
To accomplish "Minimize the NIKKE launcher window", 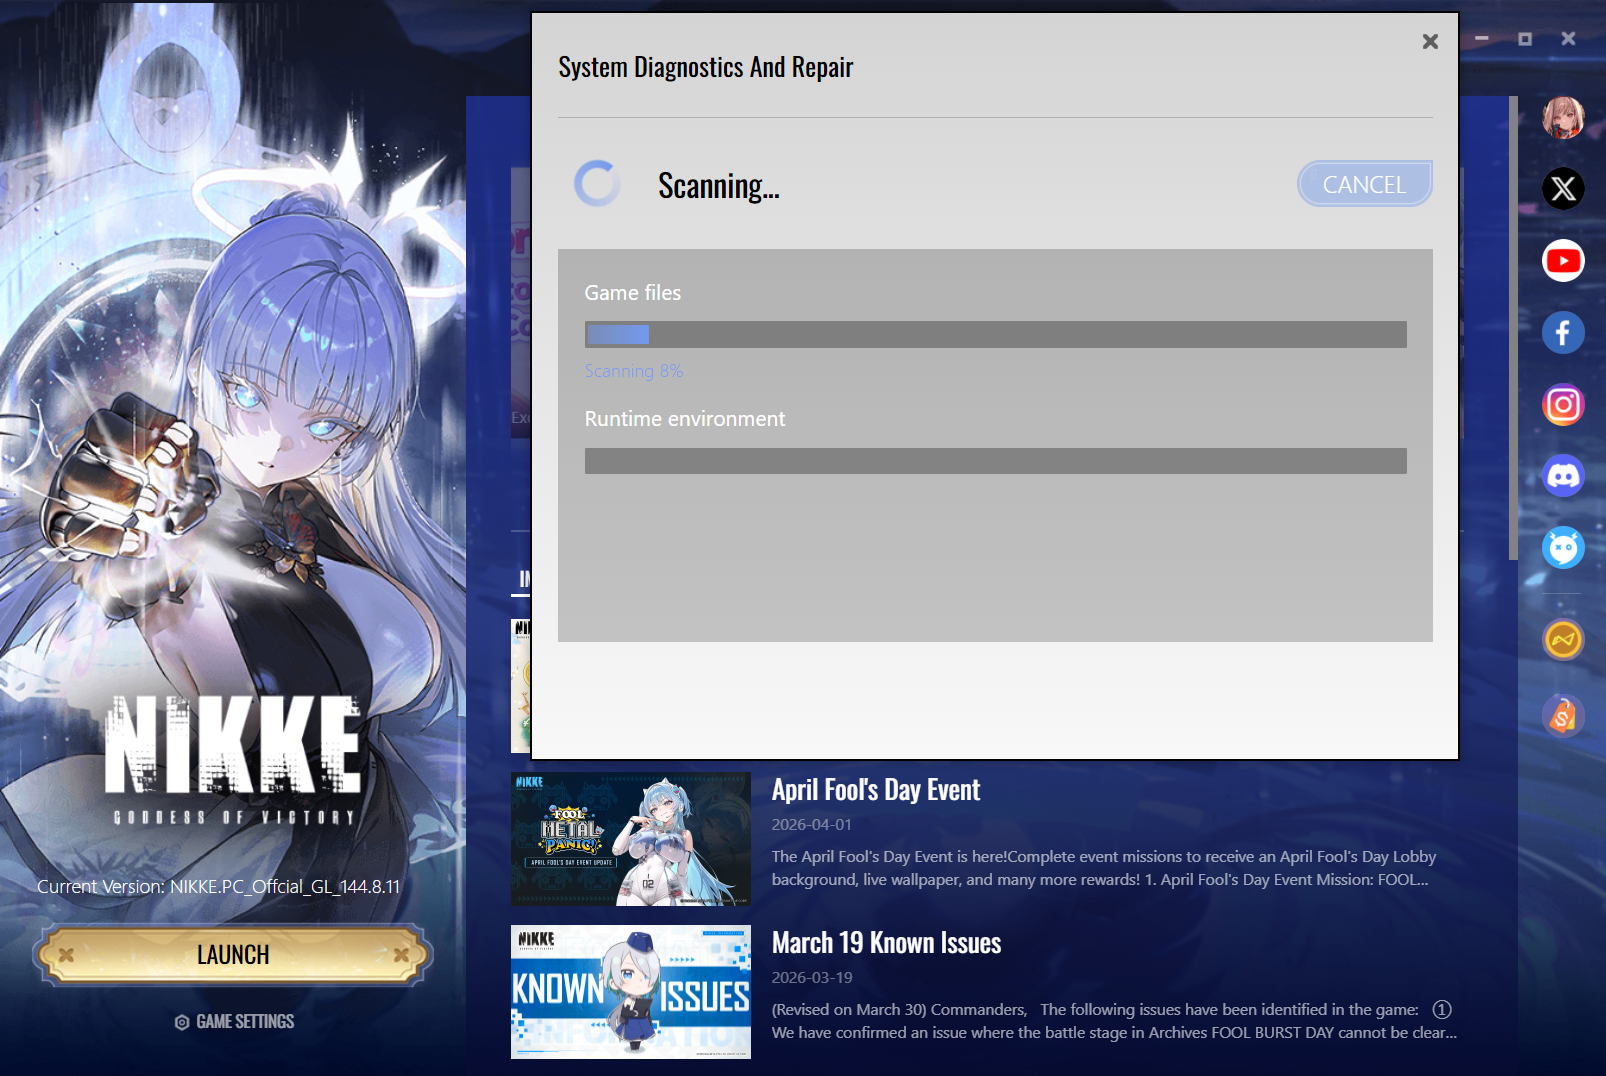I will (x=1482, y=38).
